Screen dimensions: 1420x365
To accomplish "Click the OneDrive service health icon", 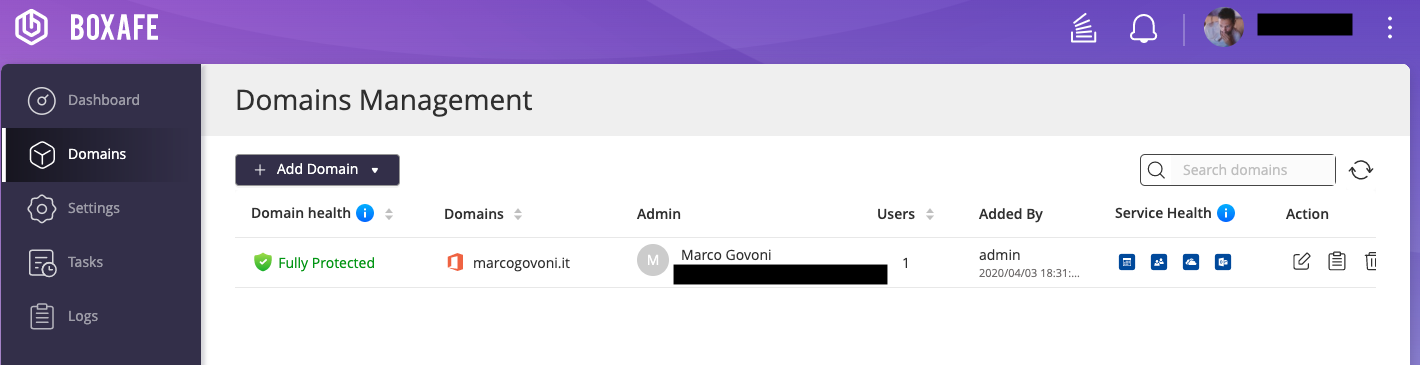I will 1191,262.
